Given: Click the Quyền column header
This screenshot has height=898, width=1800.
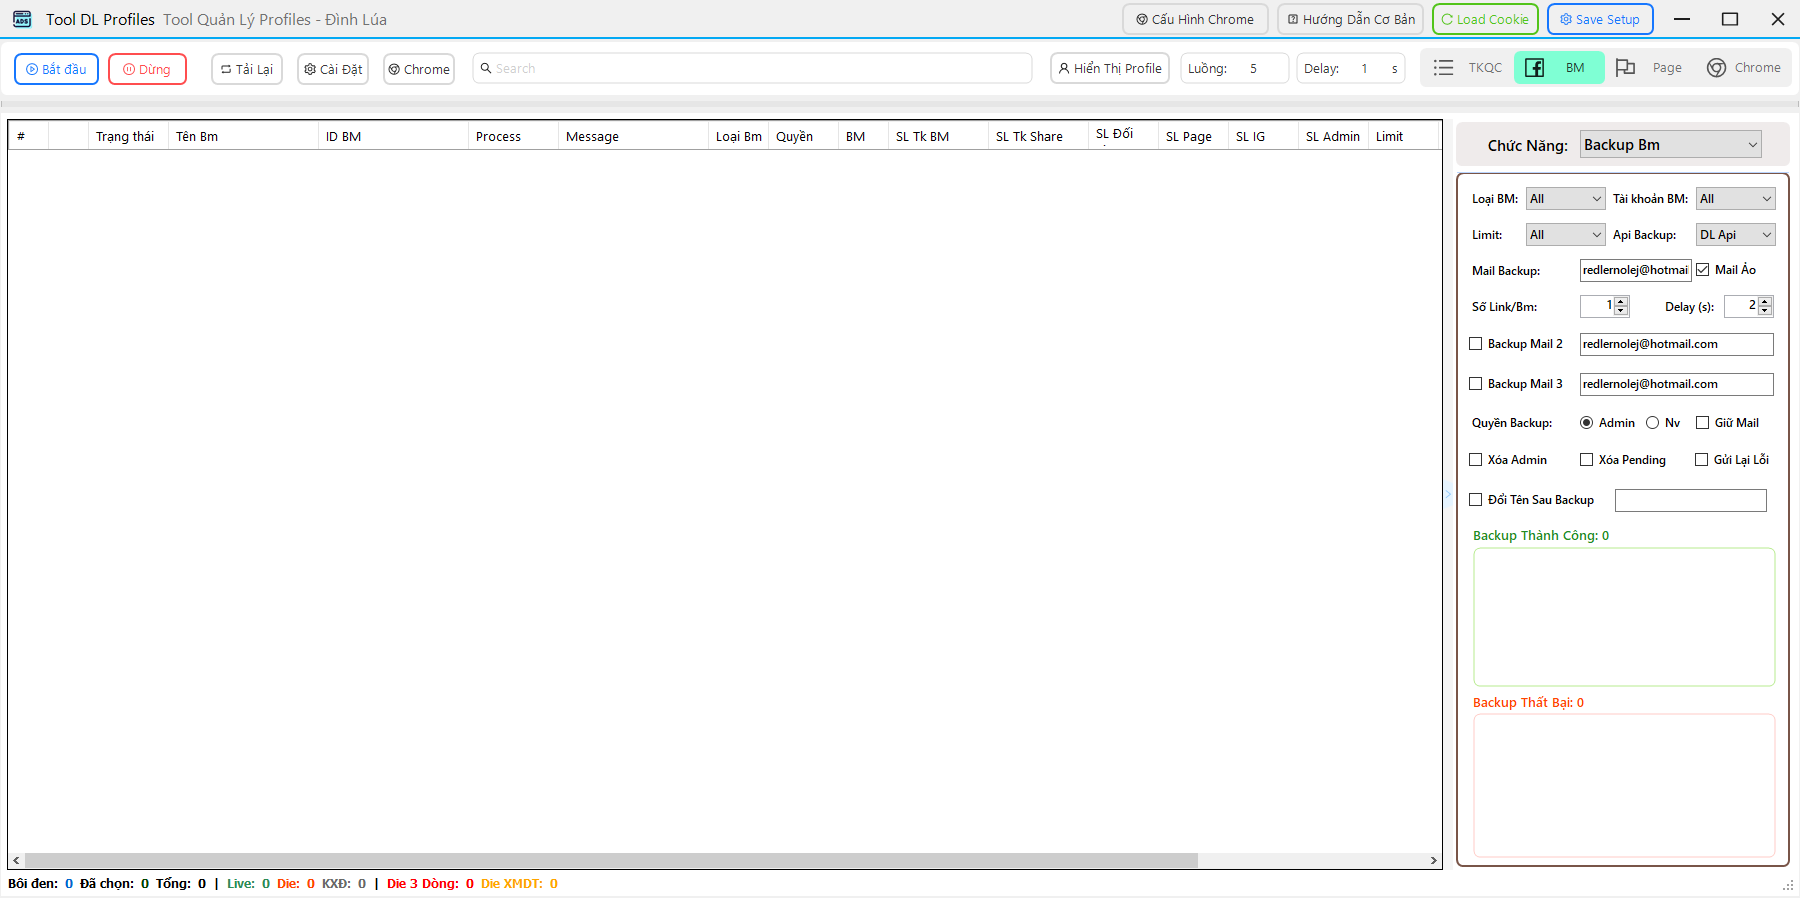Looking at the screenshot, I should pyautogui.click(x=803, y=136).
